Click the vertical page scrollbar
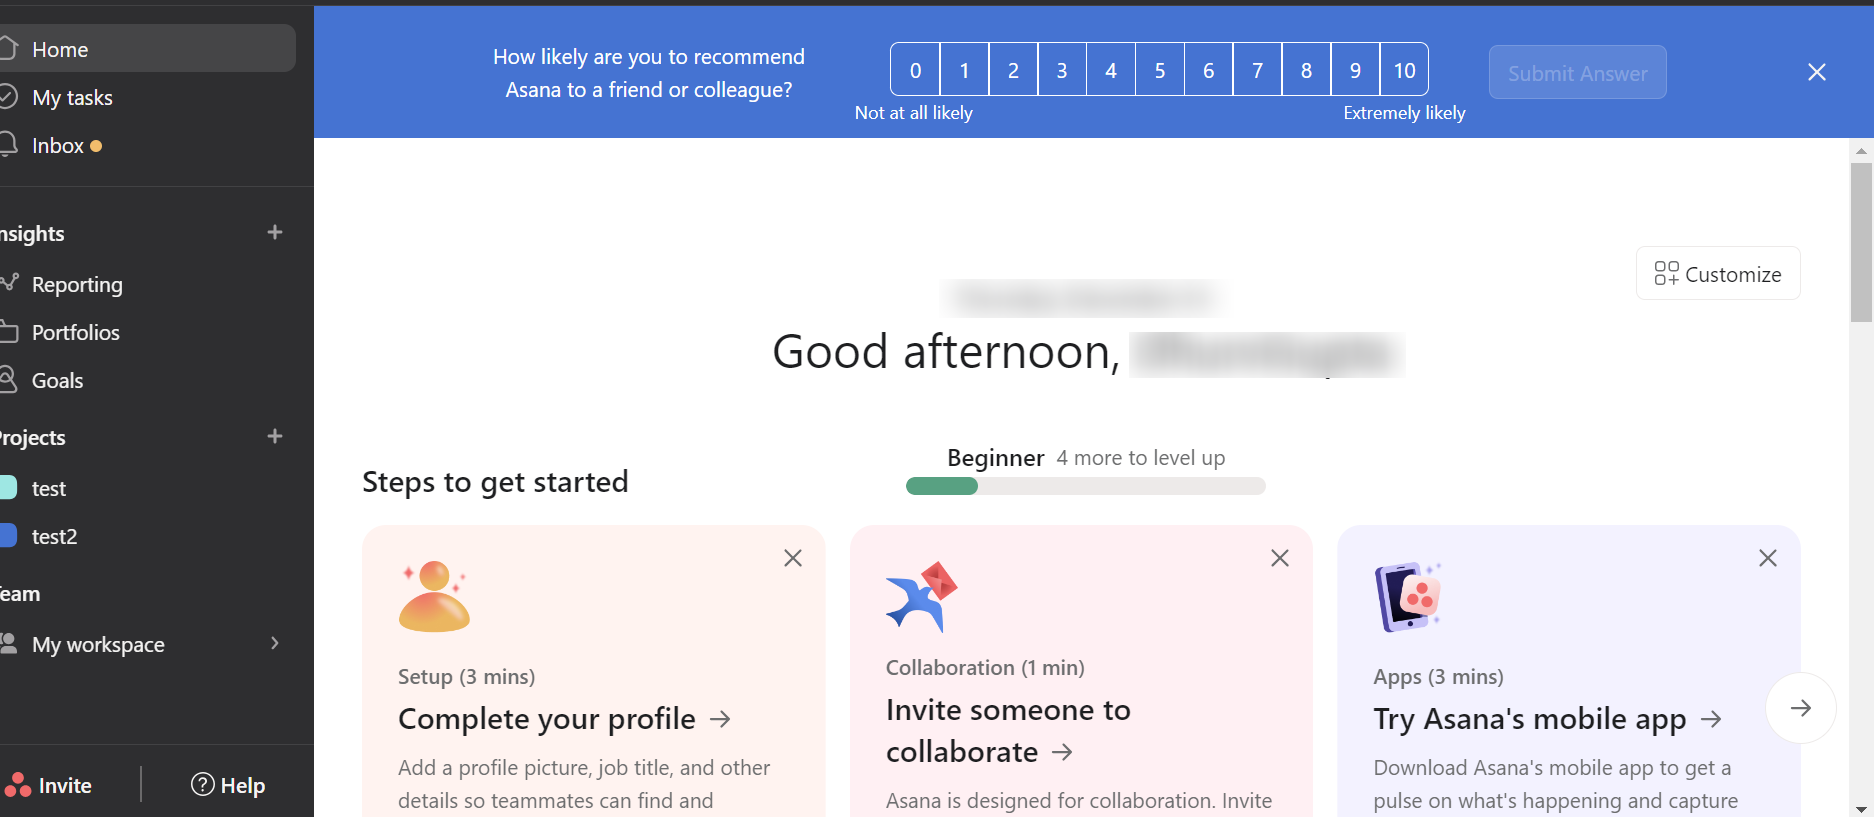This screenshot has width=1874, height=817. 1860,243
